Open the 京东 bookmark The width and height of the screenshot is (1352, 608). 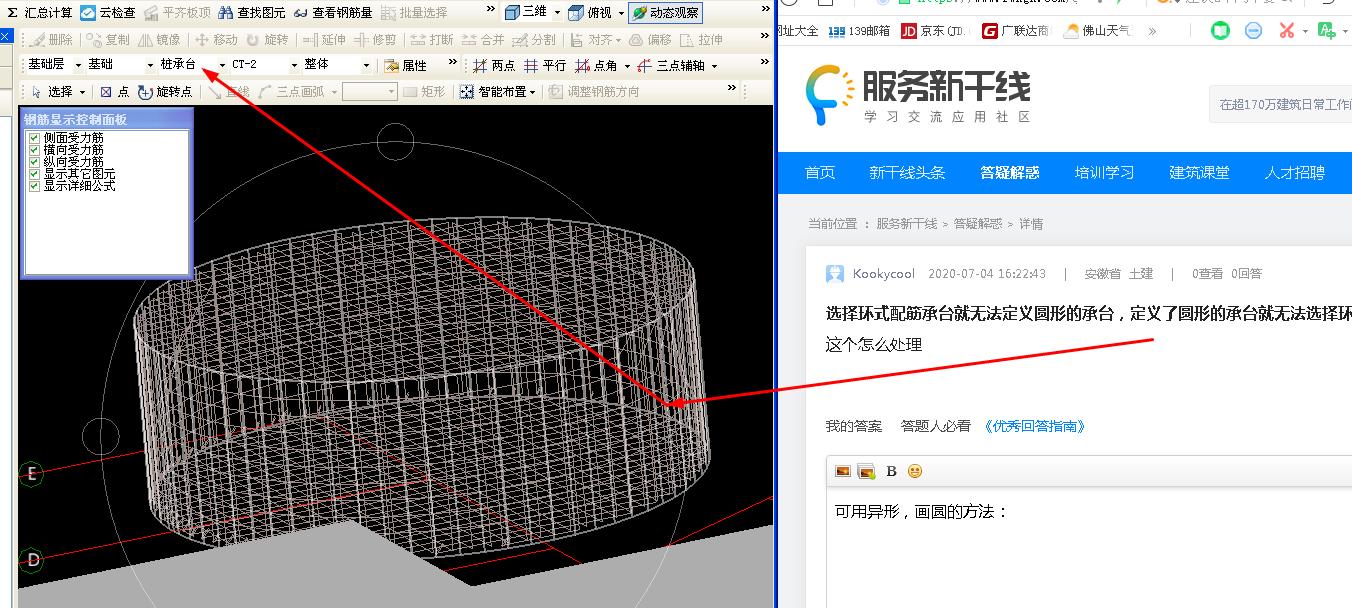point(932,31)
